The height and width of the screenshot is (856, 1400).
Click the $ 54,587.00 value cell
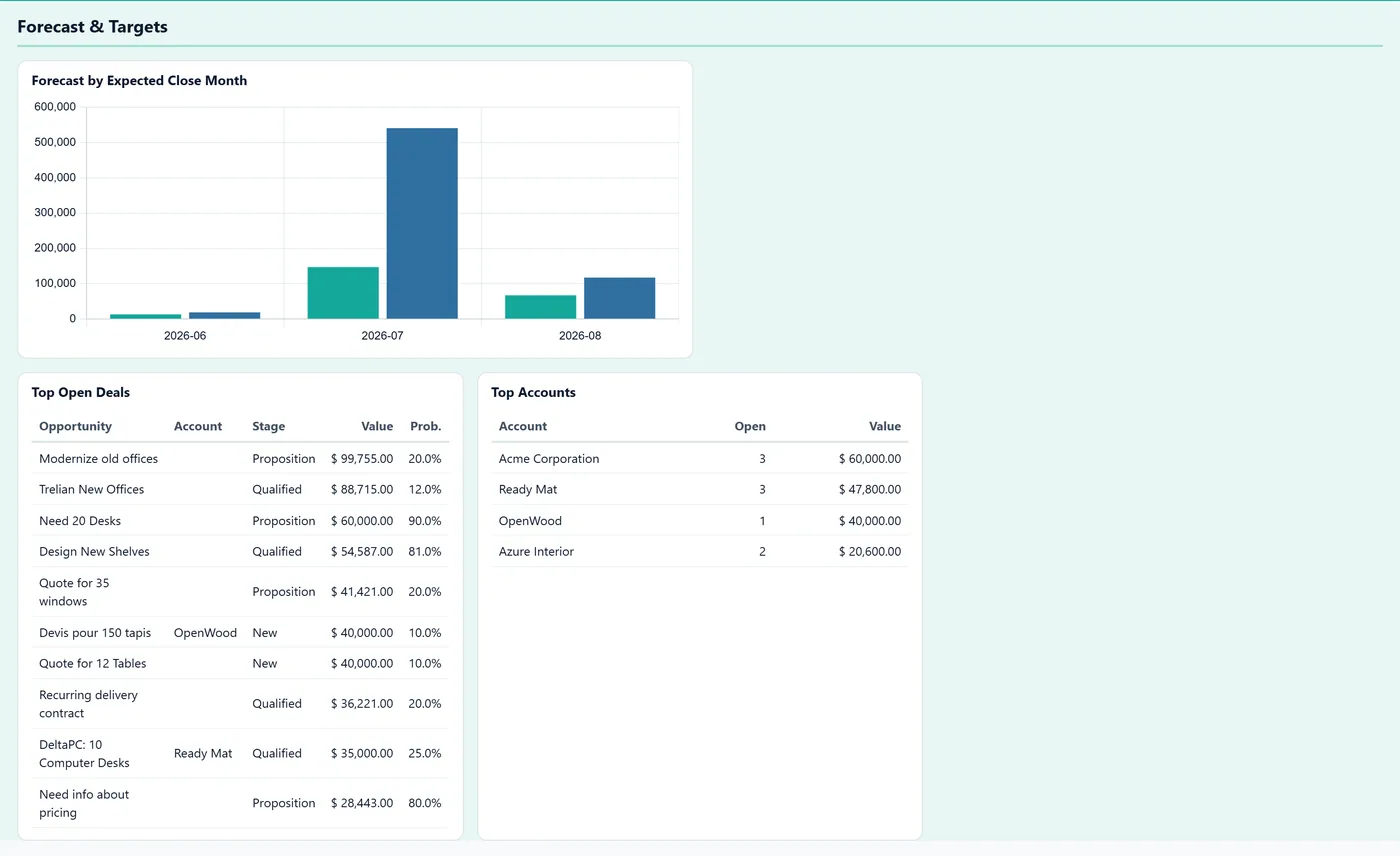tap(362, 552)
